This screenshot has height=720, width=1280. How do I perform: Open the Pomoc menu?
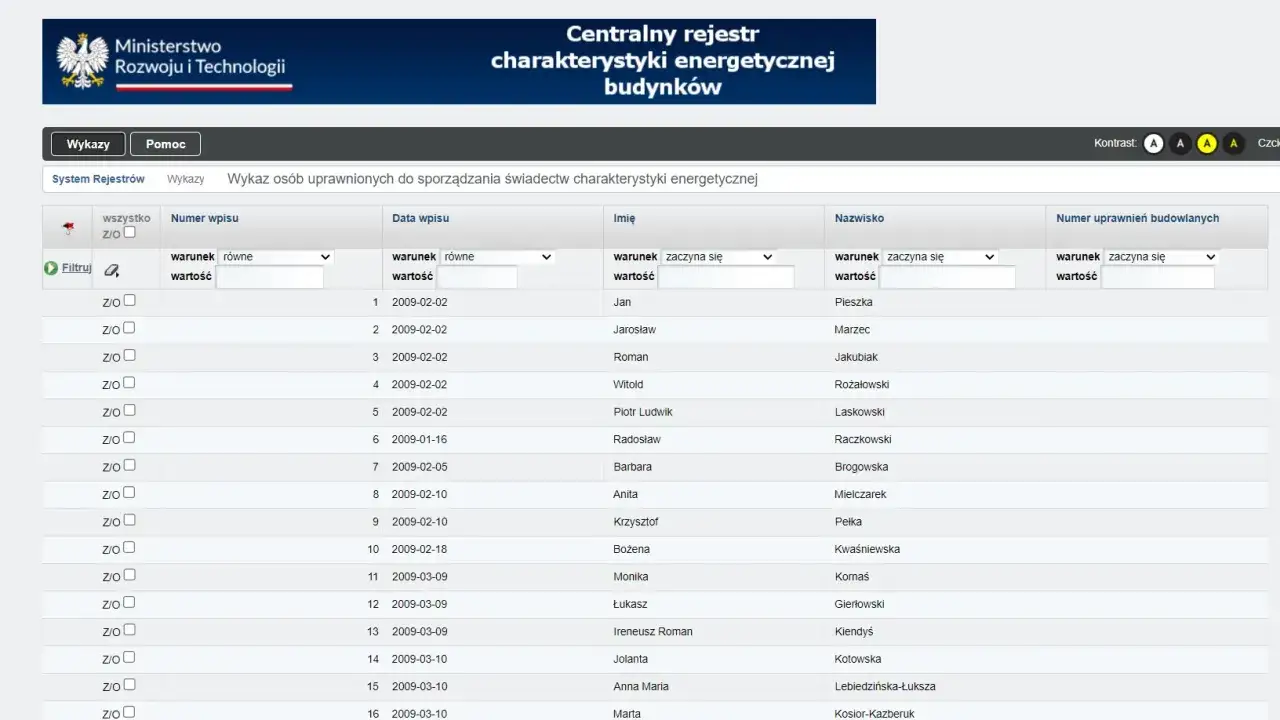pos(166,144)
